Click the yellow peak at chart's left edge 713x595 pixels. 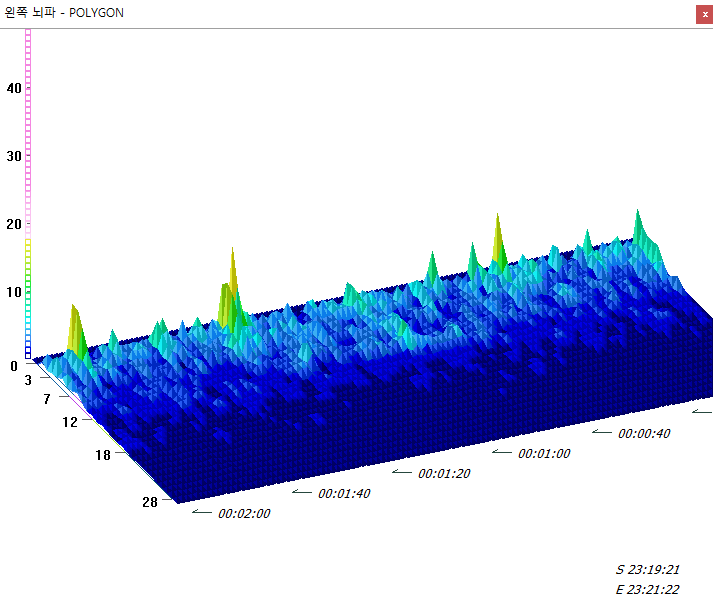point(75,328)
